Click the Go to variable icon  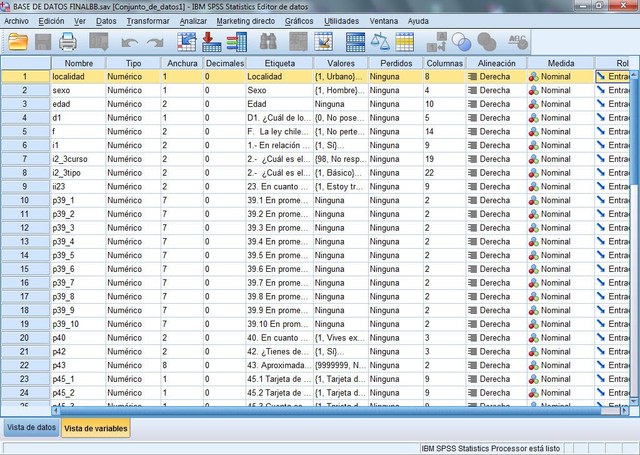(x=211, y=42)
